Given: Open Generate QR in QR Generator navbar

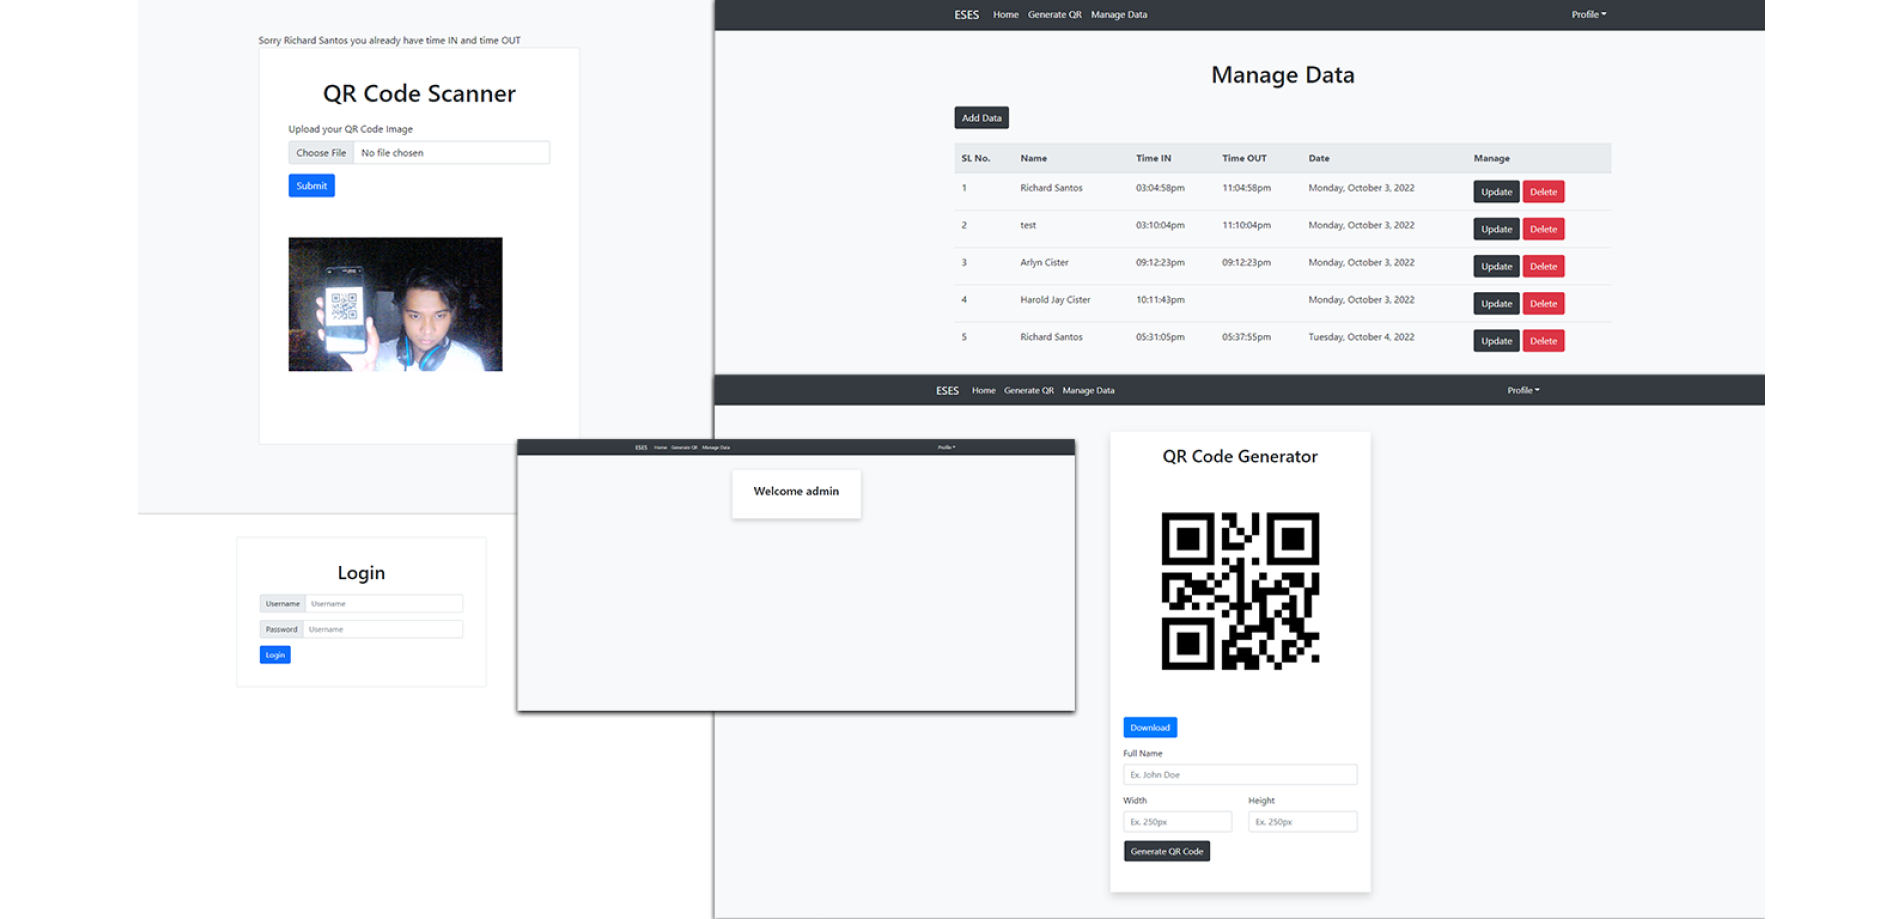Looking at the screenshot, I should [x=1028, y=391].
